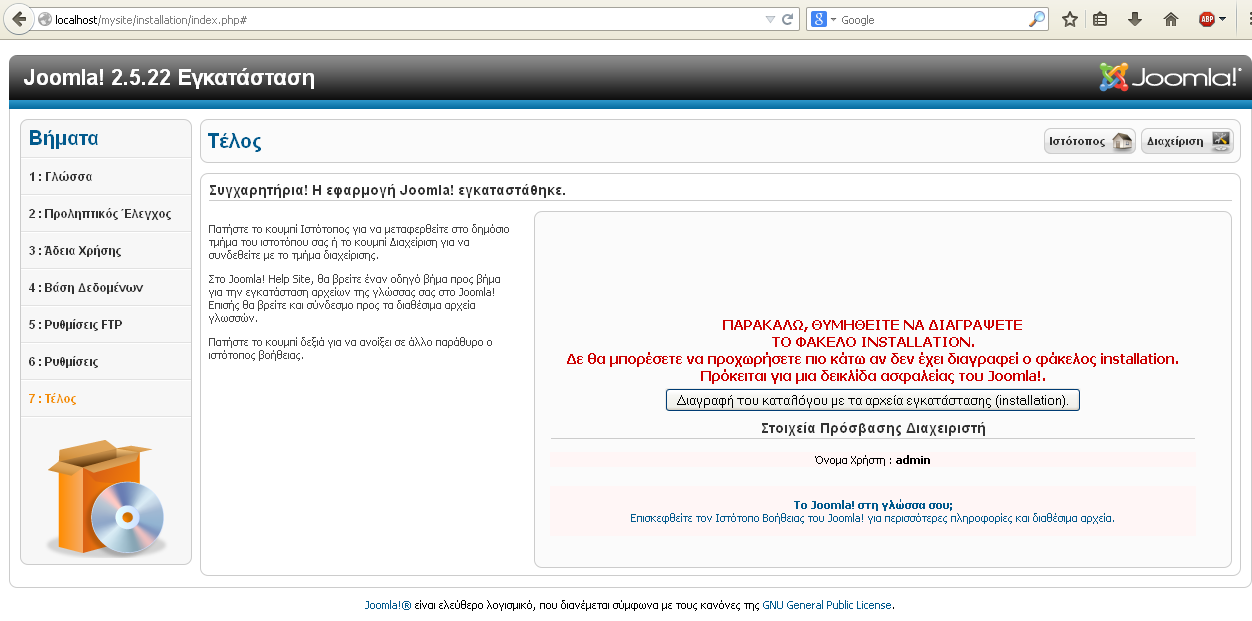Viewport: 1252px width, 621px height.
Task: Go to the browser home icon
Action: pyautogui.click(x=1171, y=19)
